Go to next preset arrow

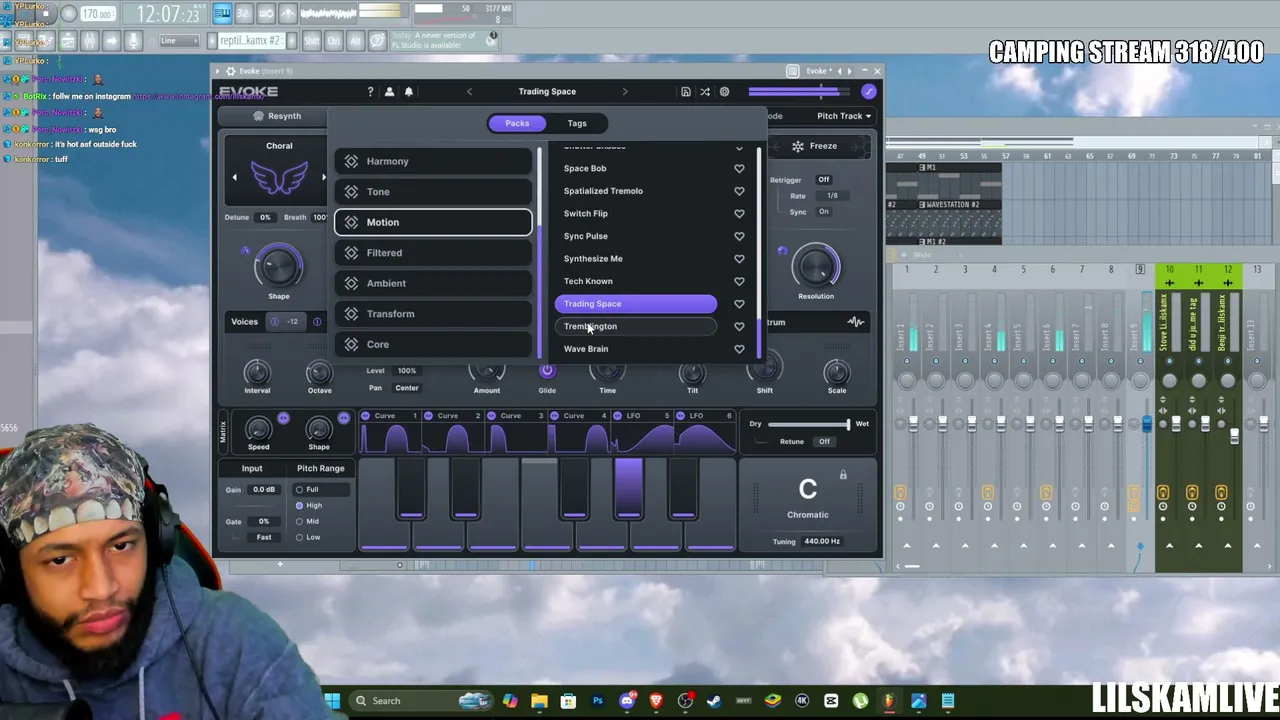625,92
